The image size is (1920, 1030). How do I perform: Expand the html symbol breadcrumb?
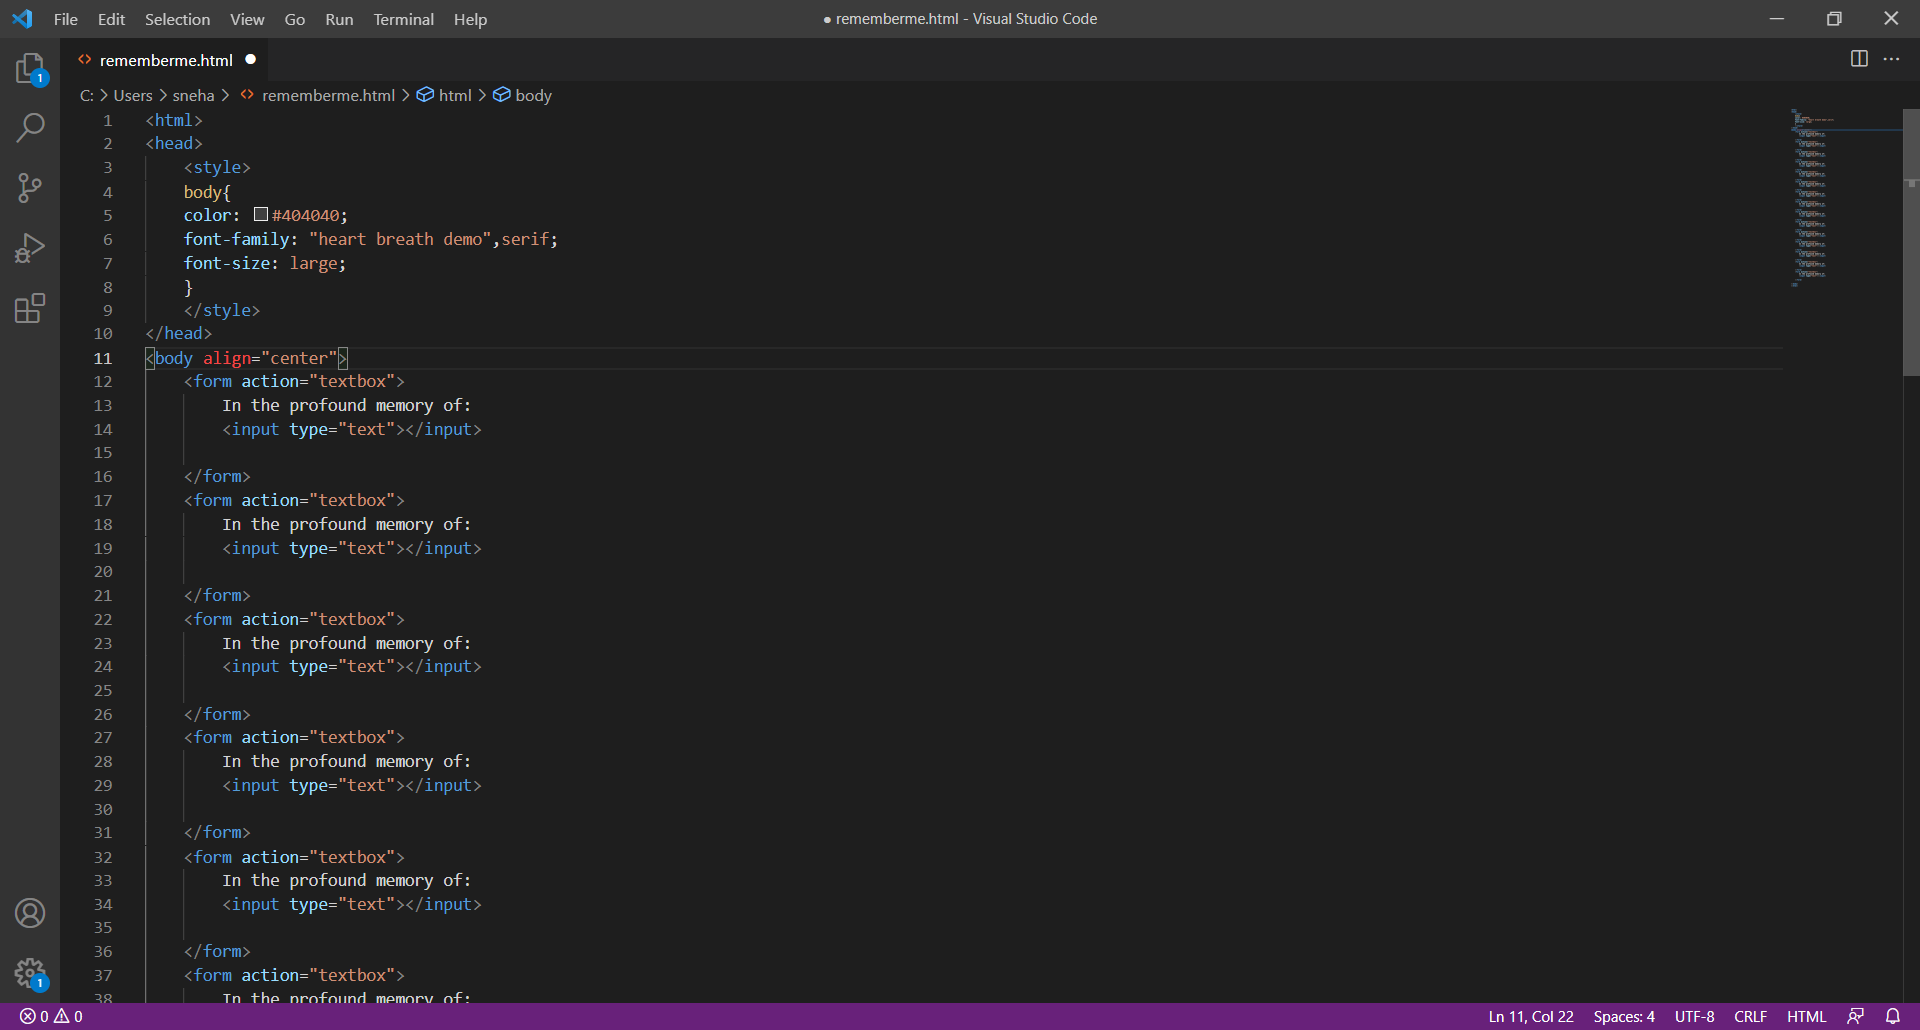coord(444,95)
